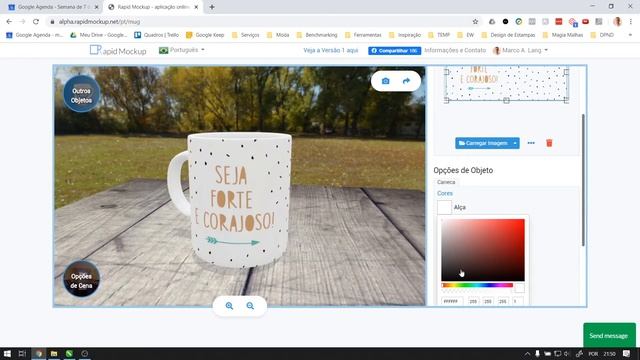Show more bookmarks overflow chevron

point(630,35)
